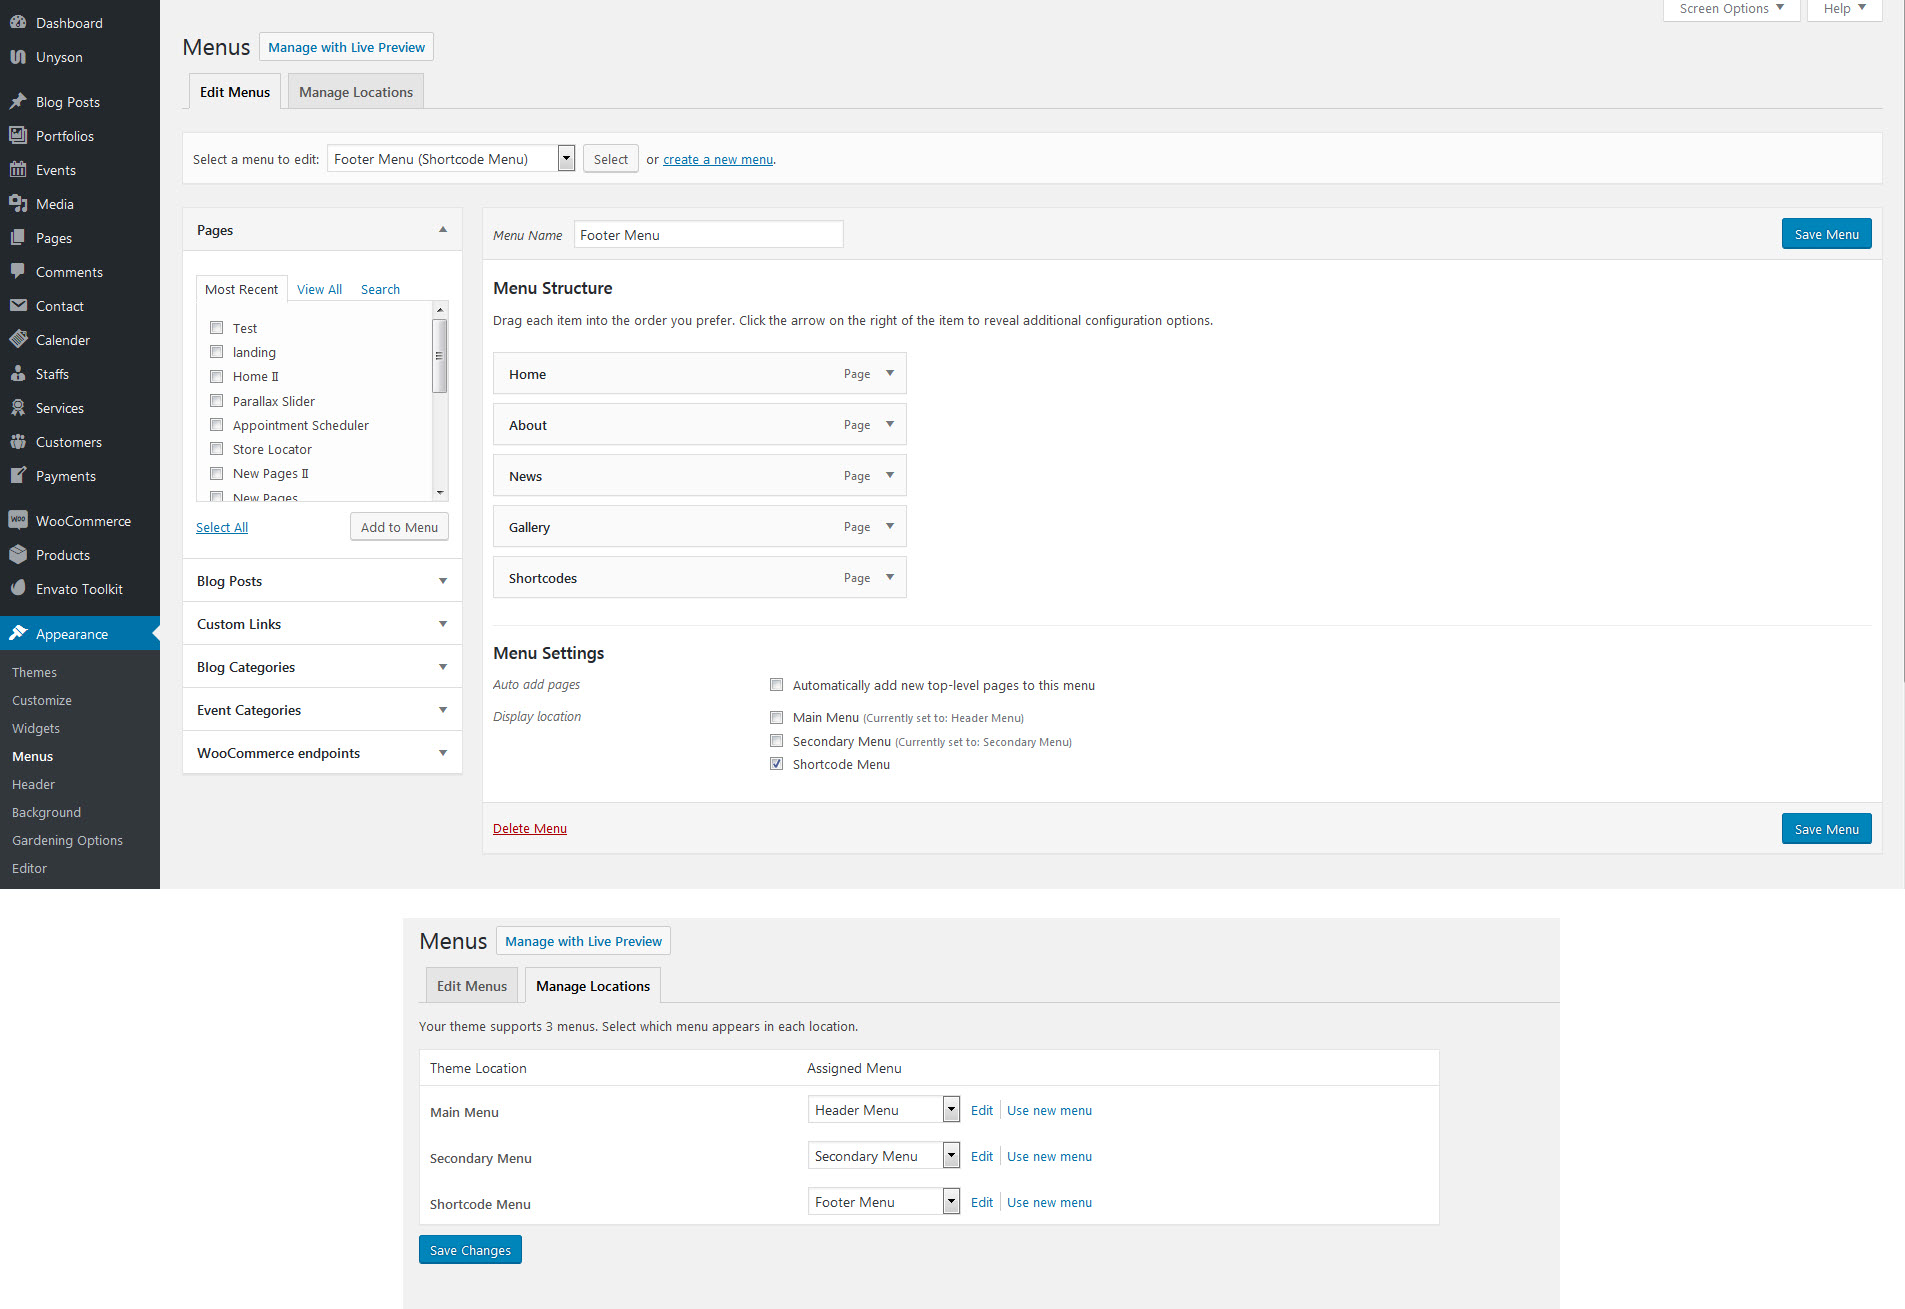
Task: Check the Parallax Slider page checkbox
Action: pos(216,401)
